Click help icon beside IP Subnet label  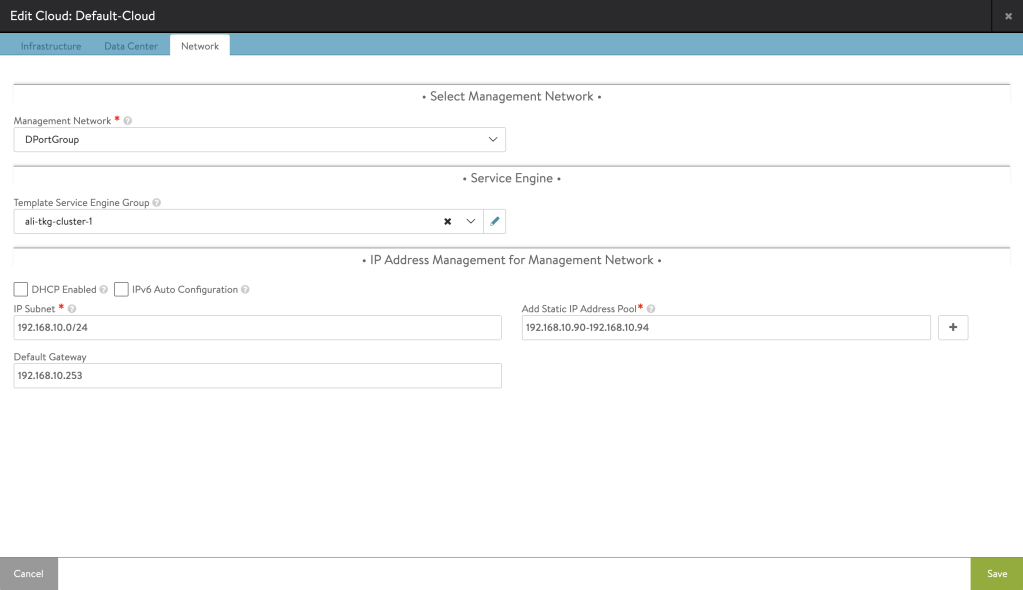(x=72, y=308)
